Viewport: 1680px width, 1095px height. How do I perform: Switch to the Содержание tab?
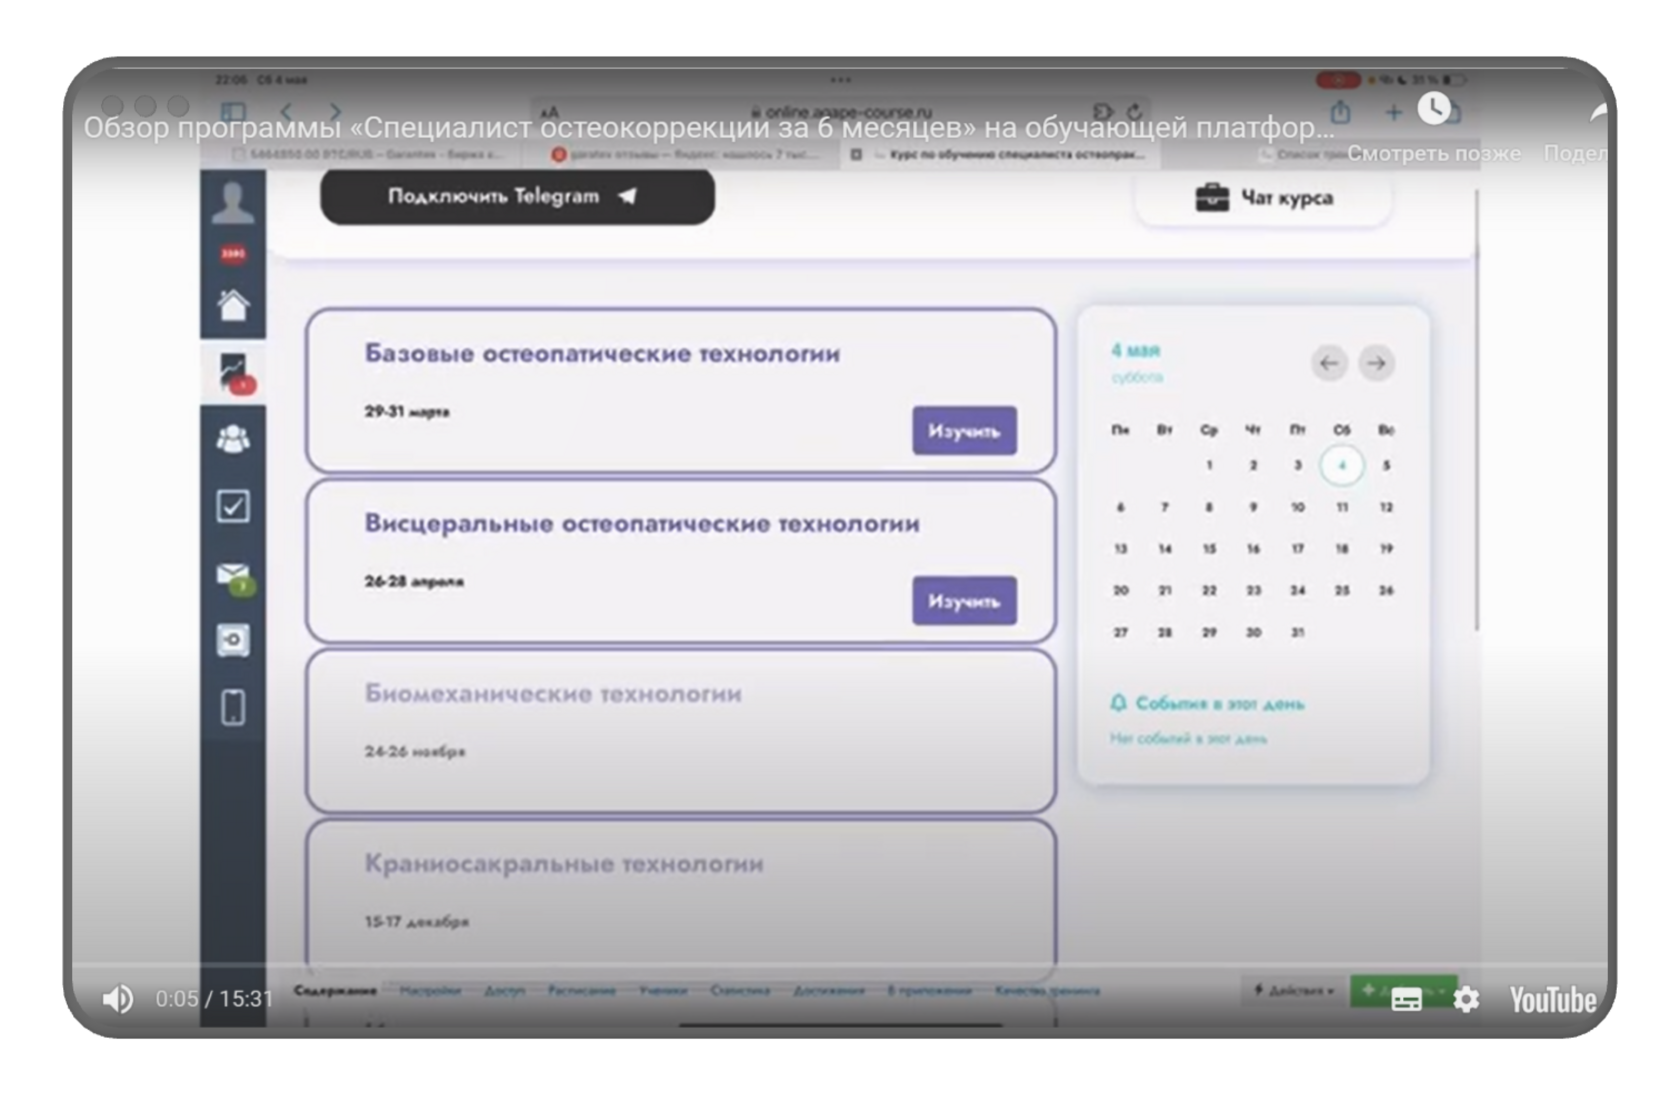[x=335, y=990]
